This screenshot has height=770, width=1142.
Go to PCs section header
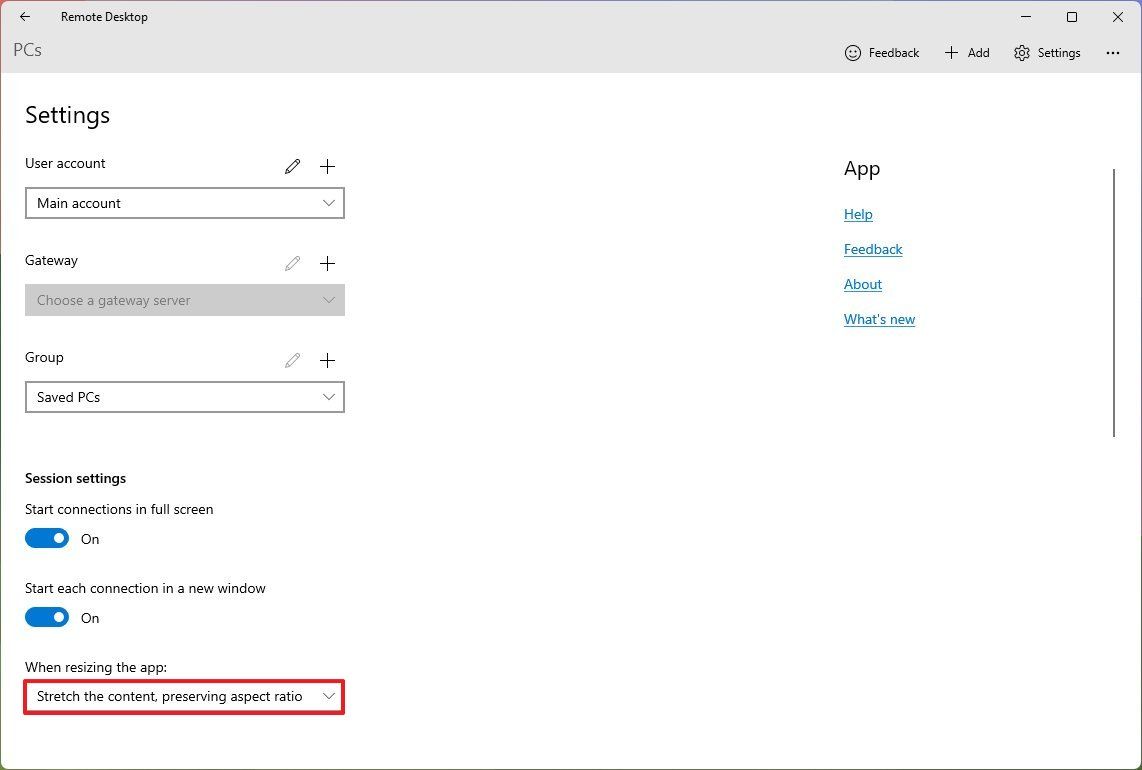pos(28,50)
